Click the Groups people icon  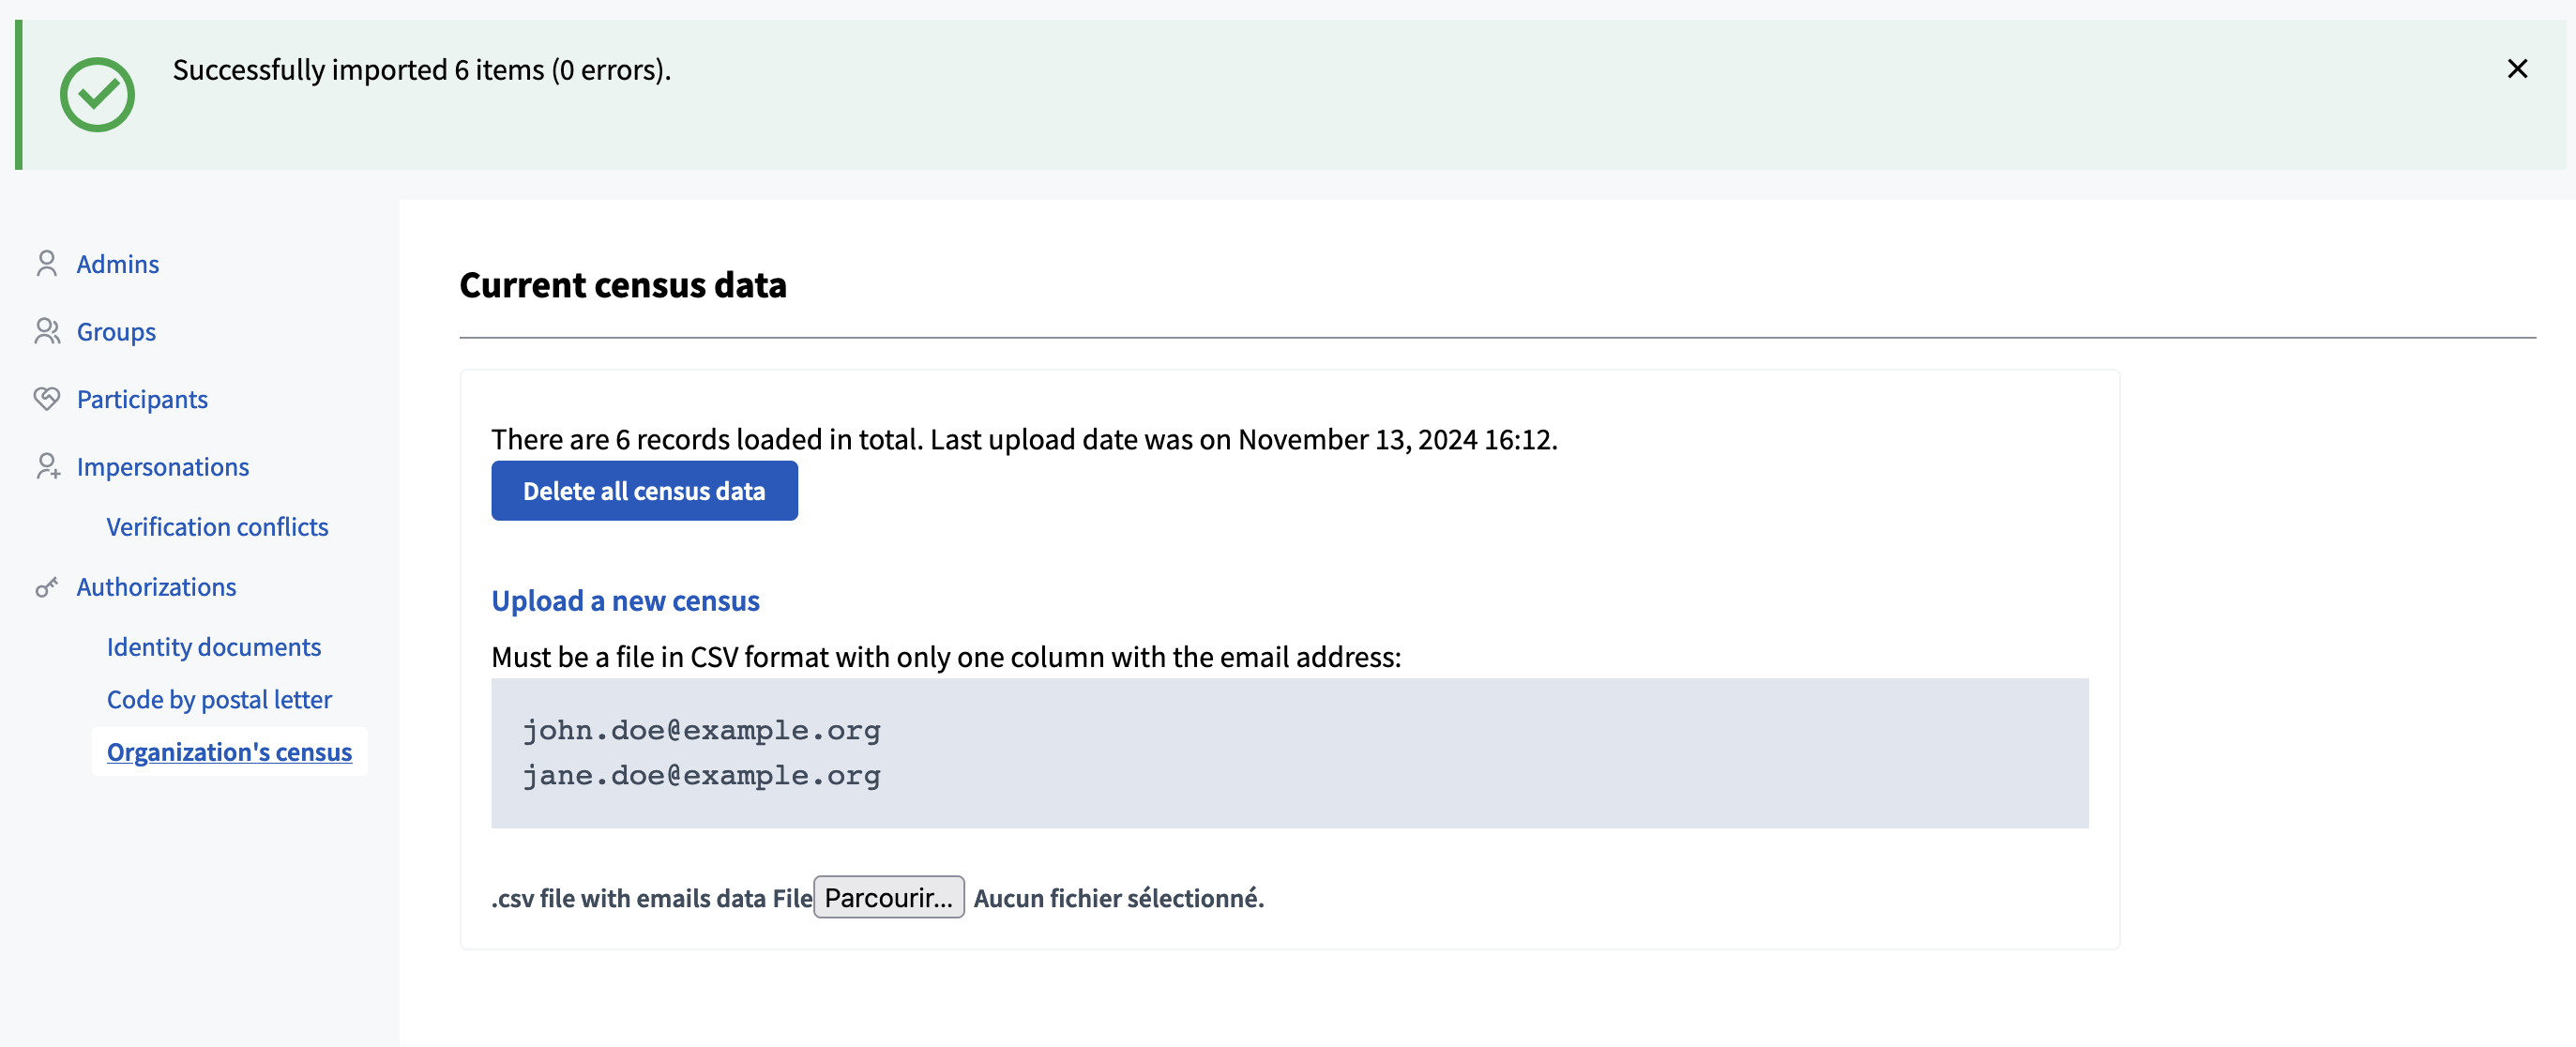coord(46,331)
